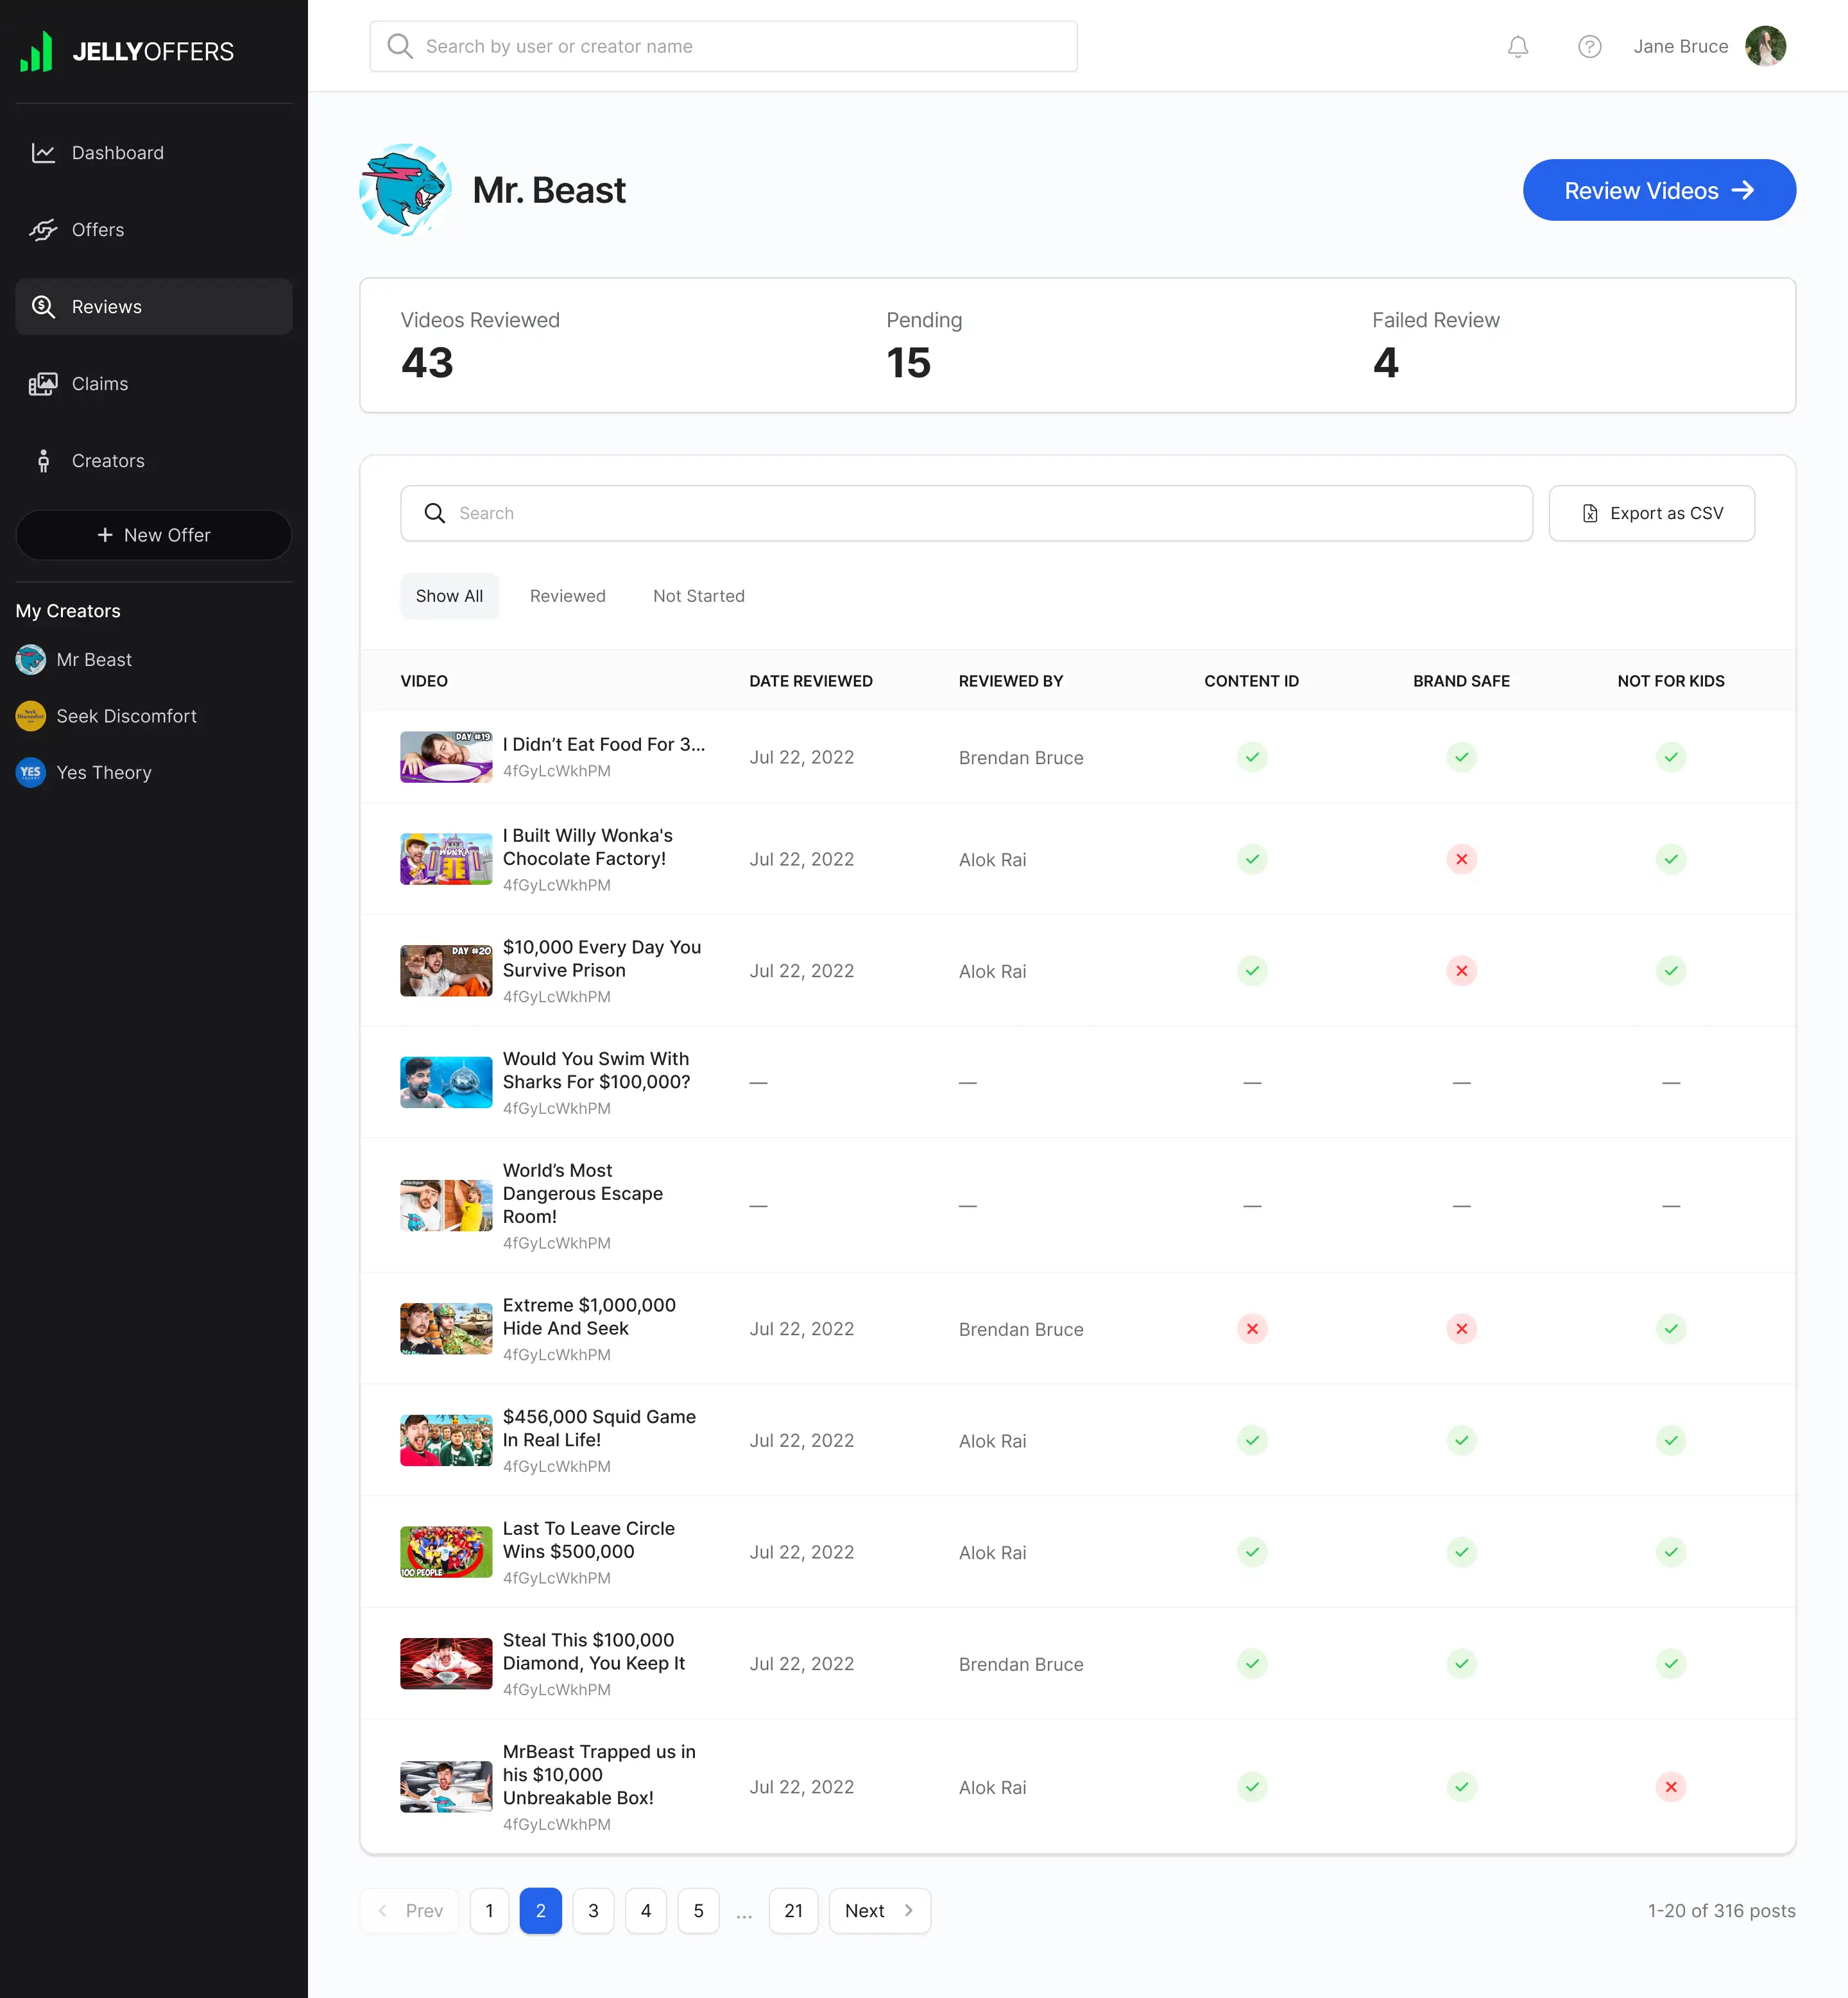Screen dimensions: 1848x1998
Task: Focus the user or creator name search
Action: (x=723, y=46)
